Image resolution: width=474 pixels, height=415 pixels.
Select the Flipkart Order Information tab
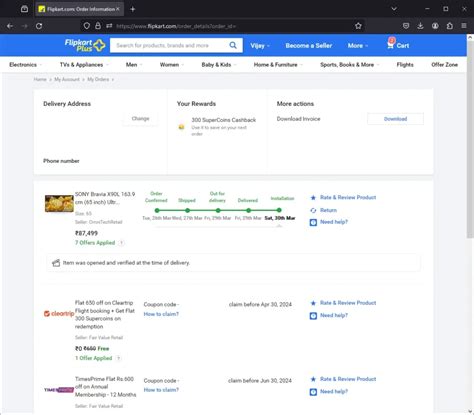coord(79,9)
